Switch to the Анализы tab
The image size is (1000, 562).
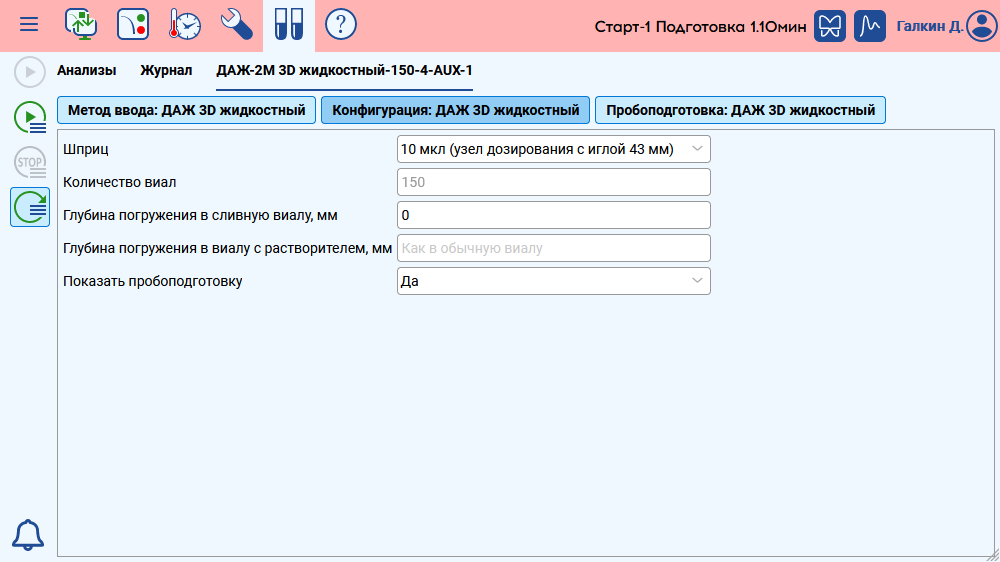pyautogui.click(x=86, y=71)
